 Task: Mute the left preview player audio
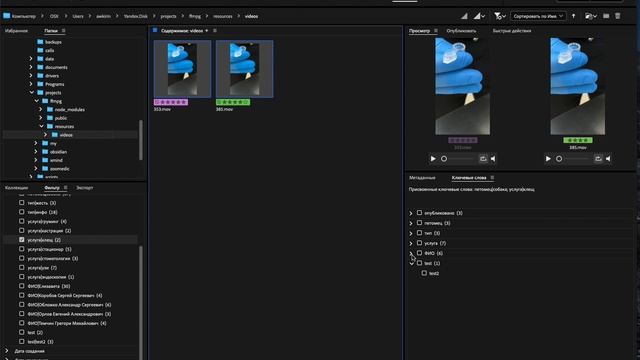click(x=493, y=159)
